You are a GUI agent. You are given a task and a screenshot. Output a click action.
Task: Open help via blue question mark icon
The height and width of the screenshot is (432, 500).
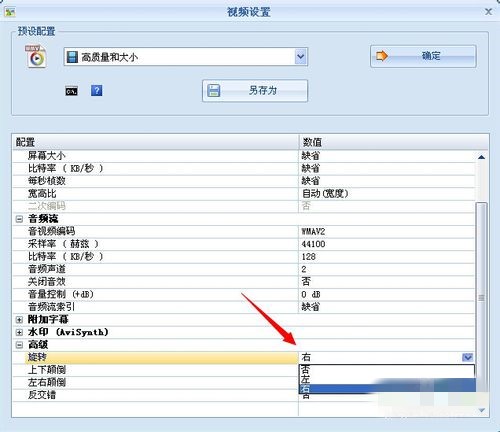[97, 90]
